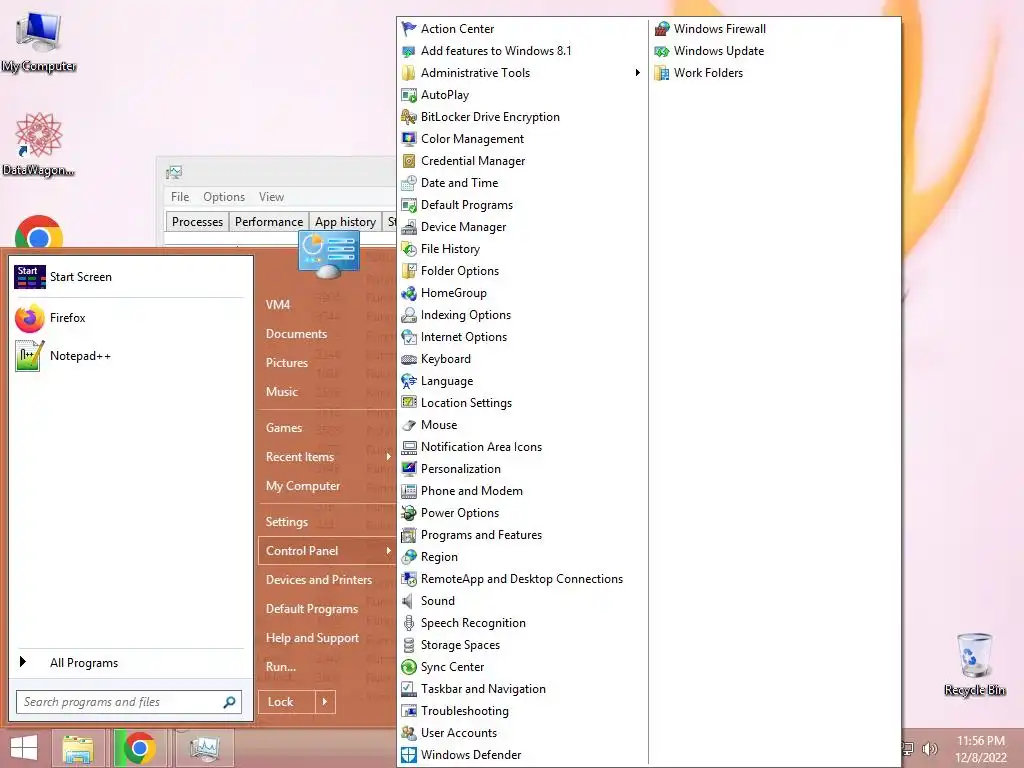1024x768 pixels.
Task: Click the Sound speaker icon
Action: click(x=409, y=601)
